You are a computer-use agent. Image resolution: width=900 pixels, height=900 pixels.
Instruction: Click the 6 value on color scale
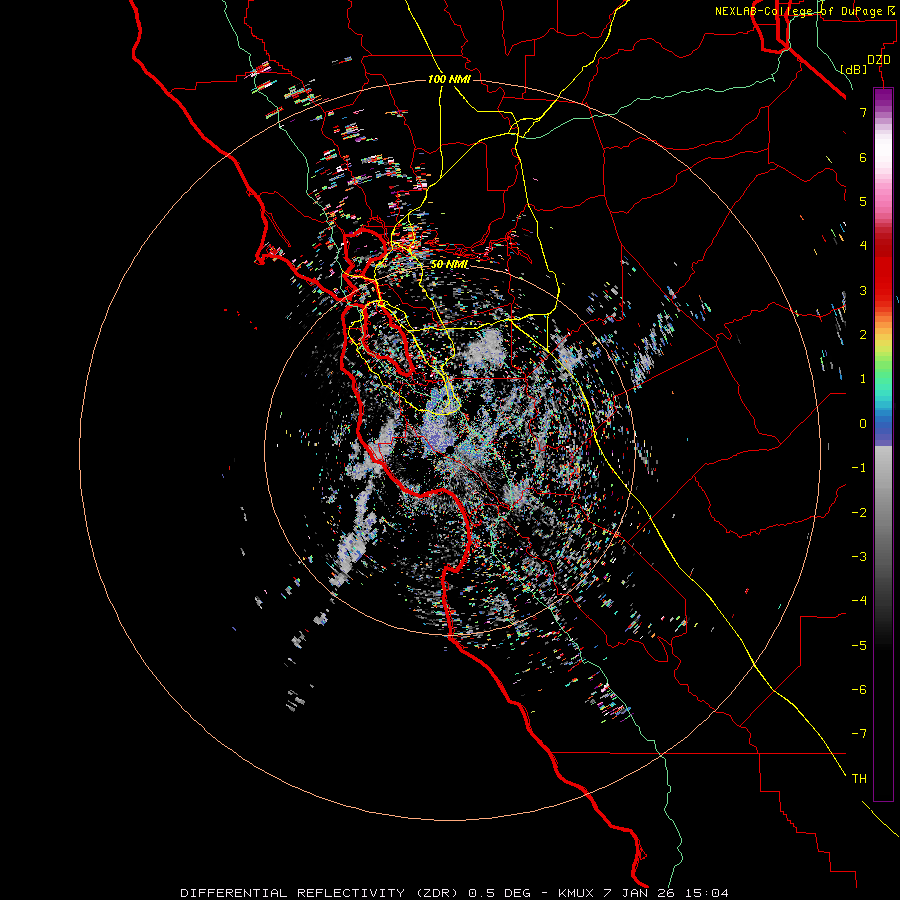click(x=863, y=157)
